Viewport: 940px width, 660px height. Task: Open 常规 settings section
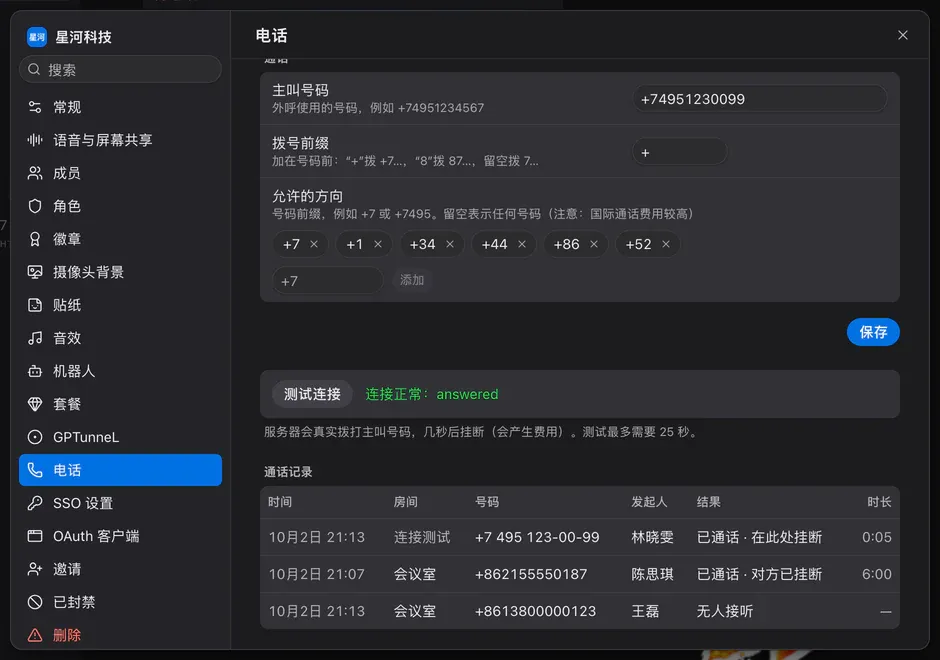(x=120, y=107)
